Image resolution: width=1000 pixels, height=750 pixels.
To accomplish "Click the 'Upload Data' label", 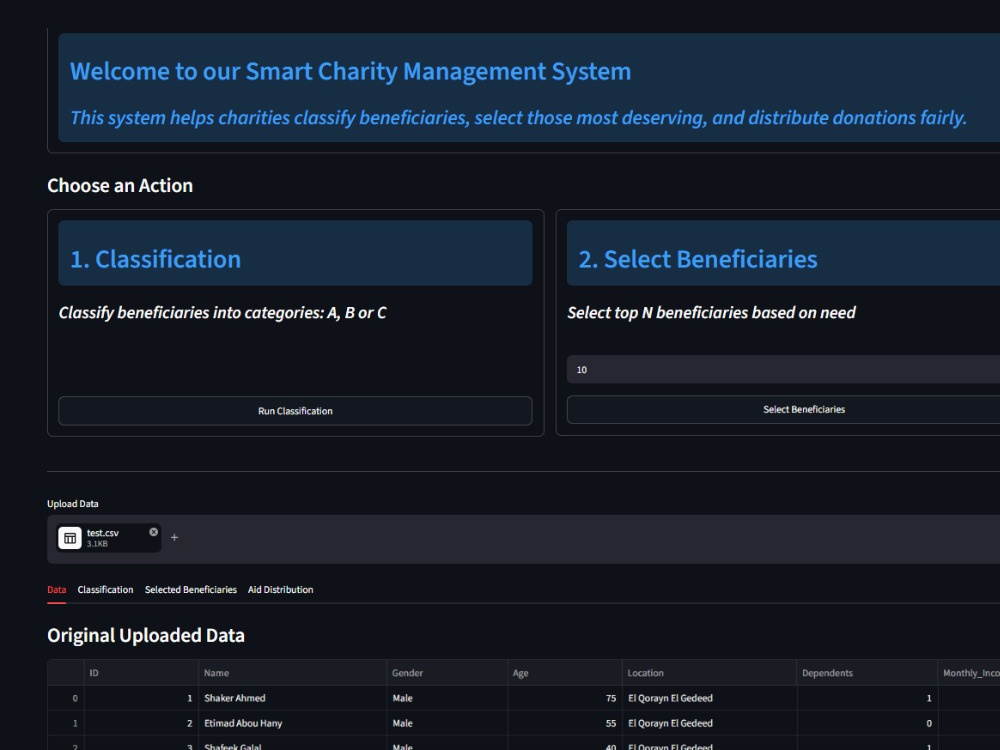I will click(x=73, y=504).
